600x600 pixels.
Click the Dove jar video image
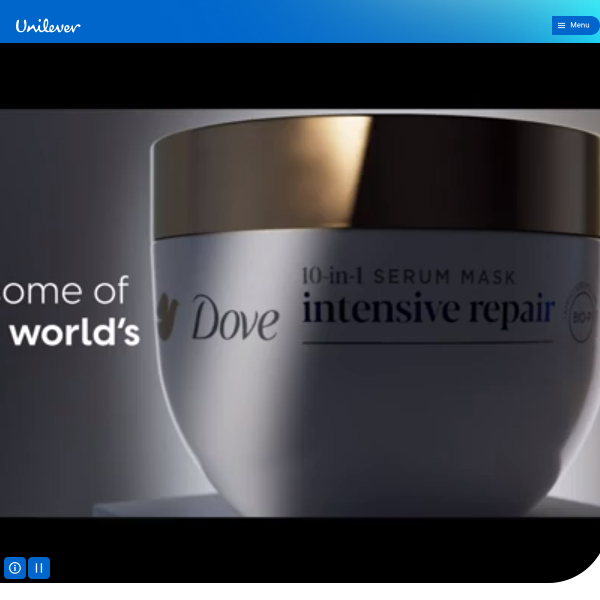(x=300, y=313)
